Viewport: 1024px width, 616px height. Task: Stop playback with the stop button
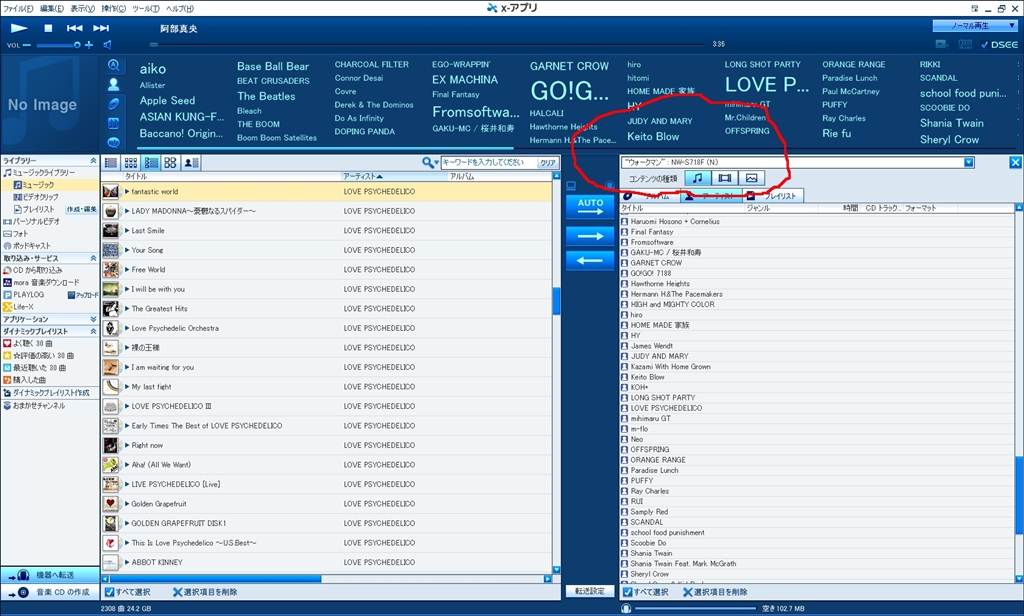click(48, 28)
